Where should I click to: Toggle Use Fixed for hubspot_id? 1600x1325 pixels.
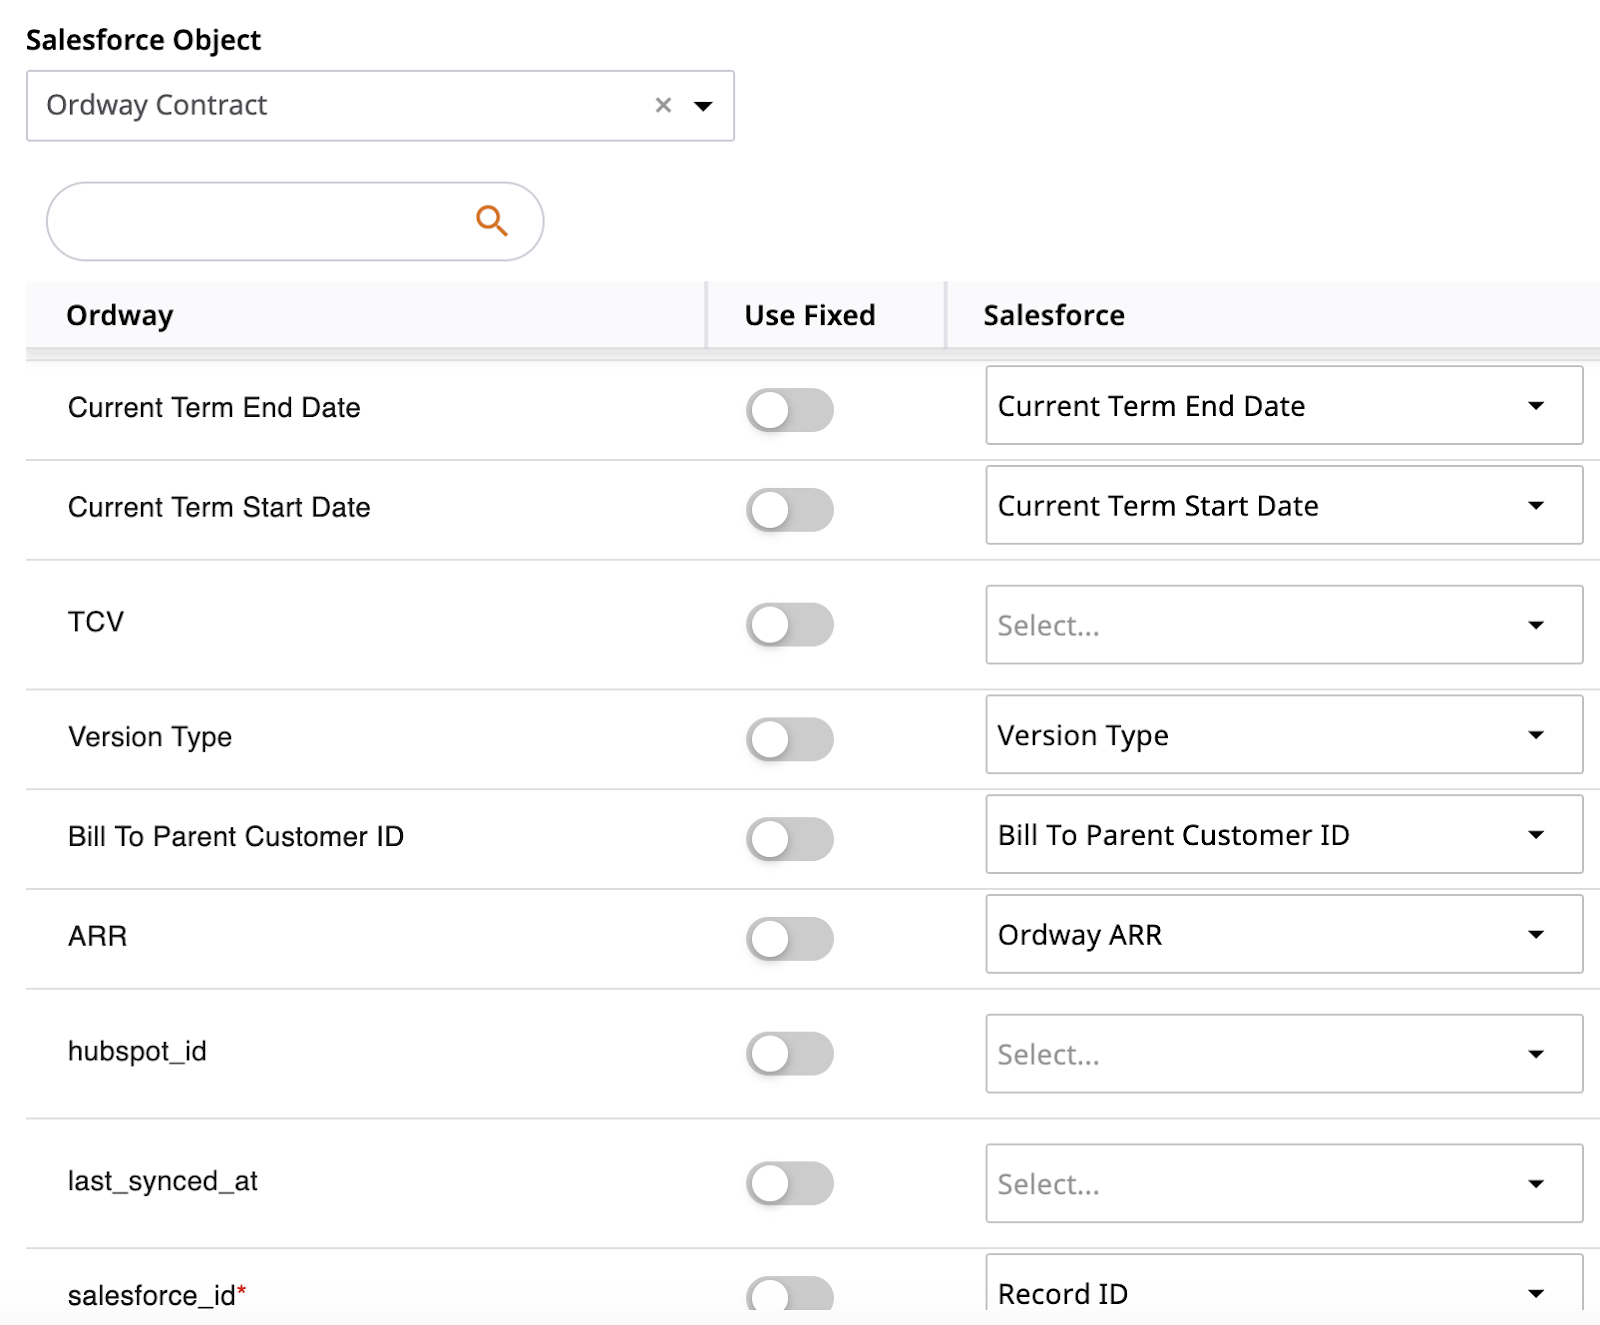(789, 1054)
